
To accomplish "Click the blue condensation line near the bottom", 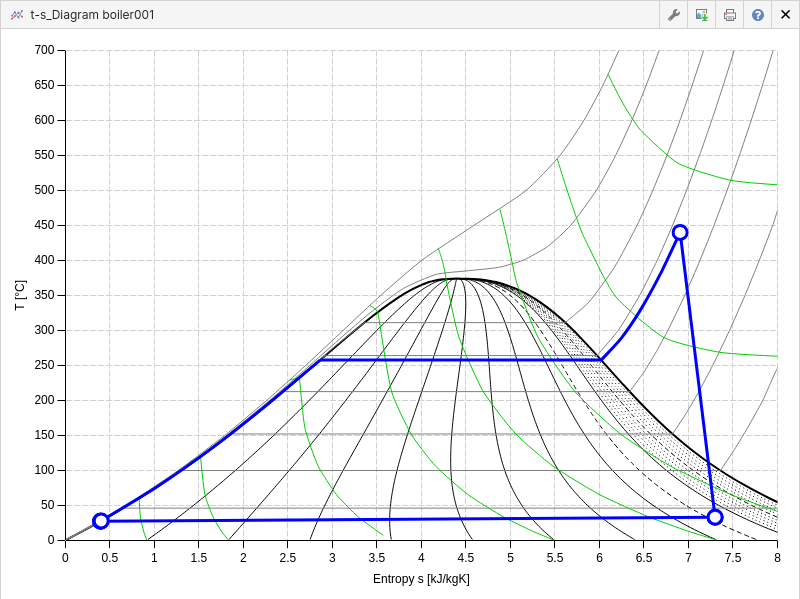I will point(400,519).
